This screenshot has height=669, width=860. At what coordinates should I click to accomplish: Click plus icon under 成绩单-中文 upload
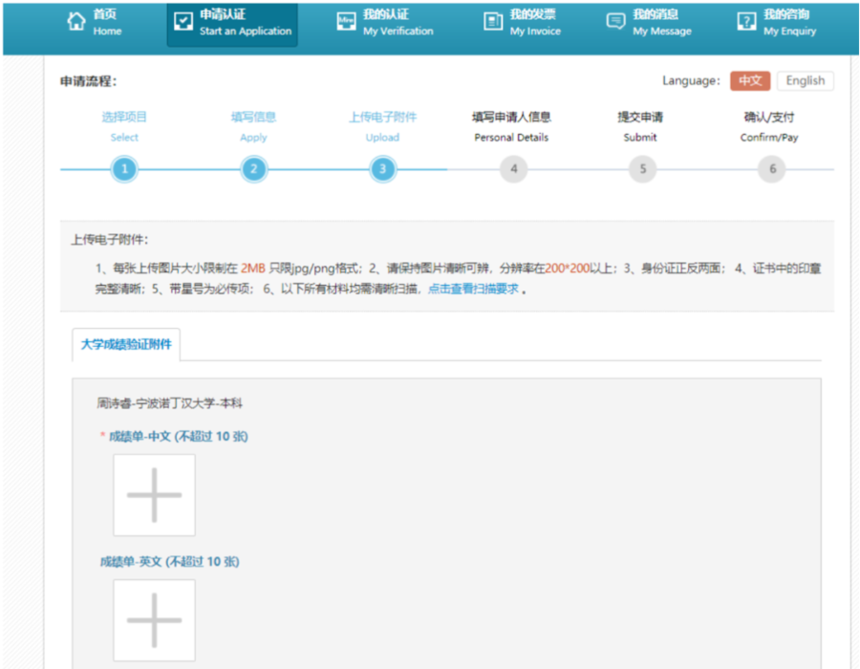(x=154, y=495)
